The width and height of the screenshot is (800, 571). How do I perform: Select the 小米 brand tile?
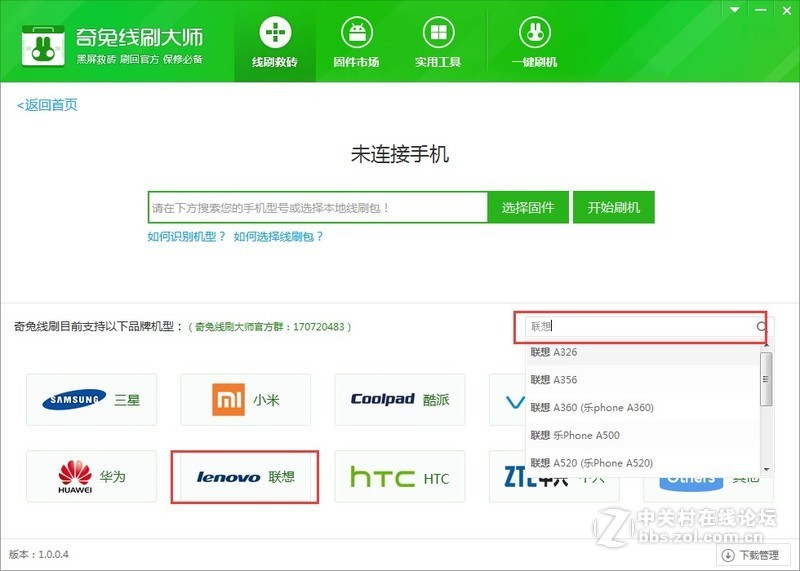245,400
